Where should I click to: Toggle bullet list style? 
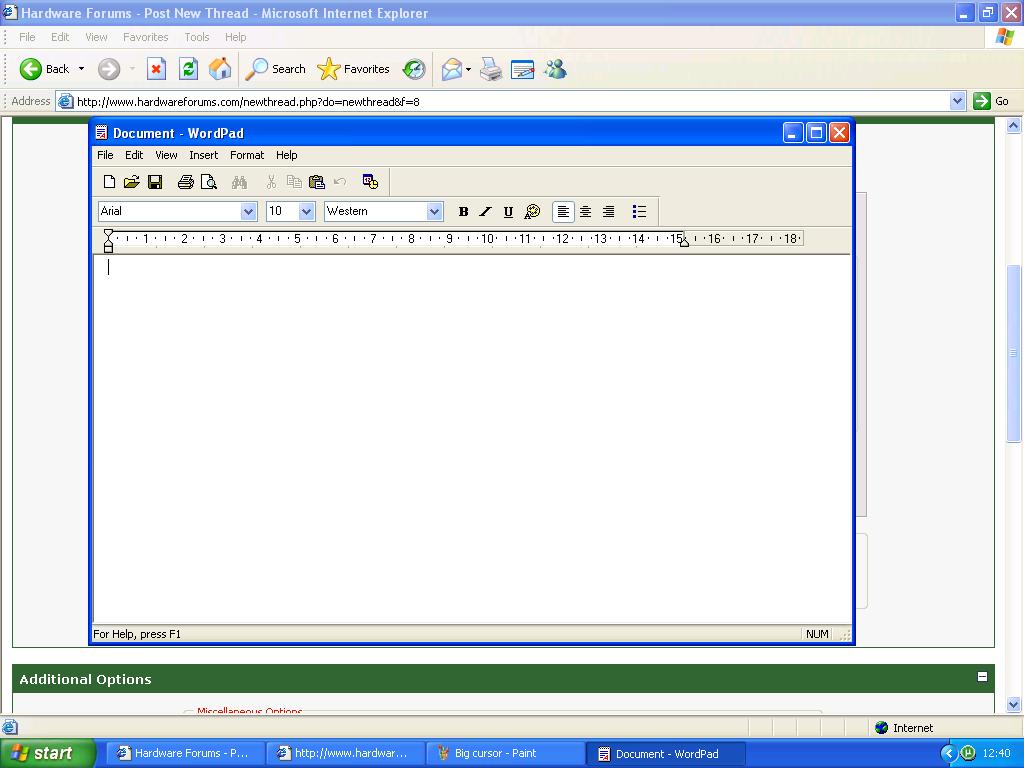point(639,212)
